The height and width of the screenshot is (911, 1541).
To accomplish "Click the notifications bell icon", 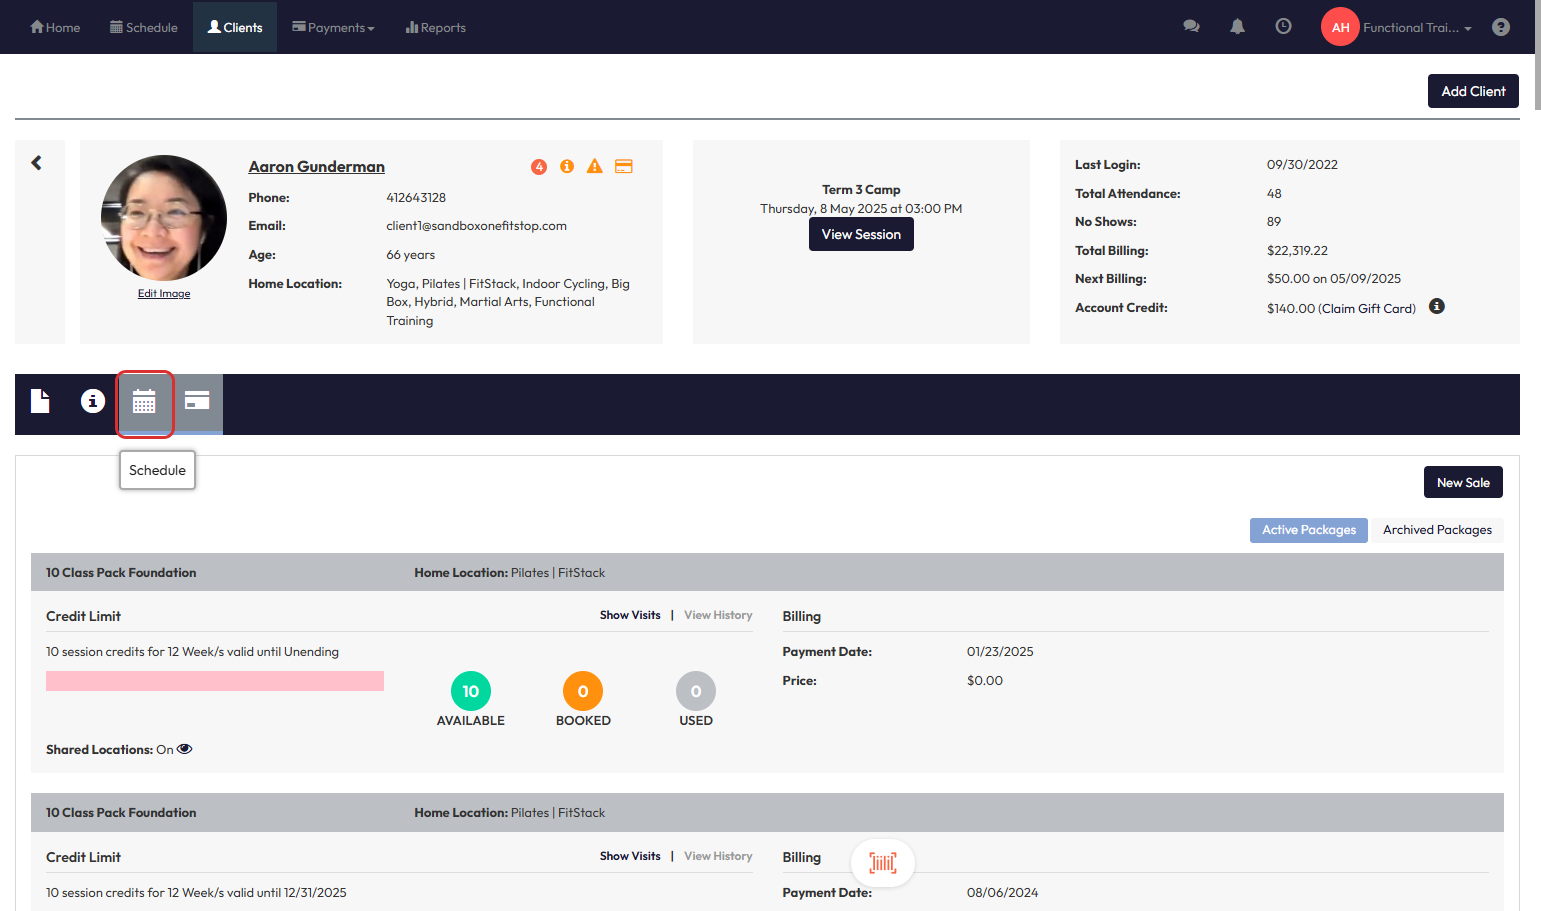I will click(1237, 27).
